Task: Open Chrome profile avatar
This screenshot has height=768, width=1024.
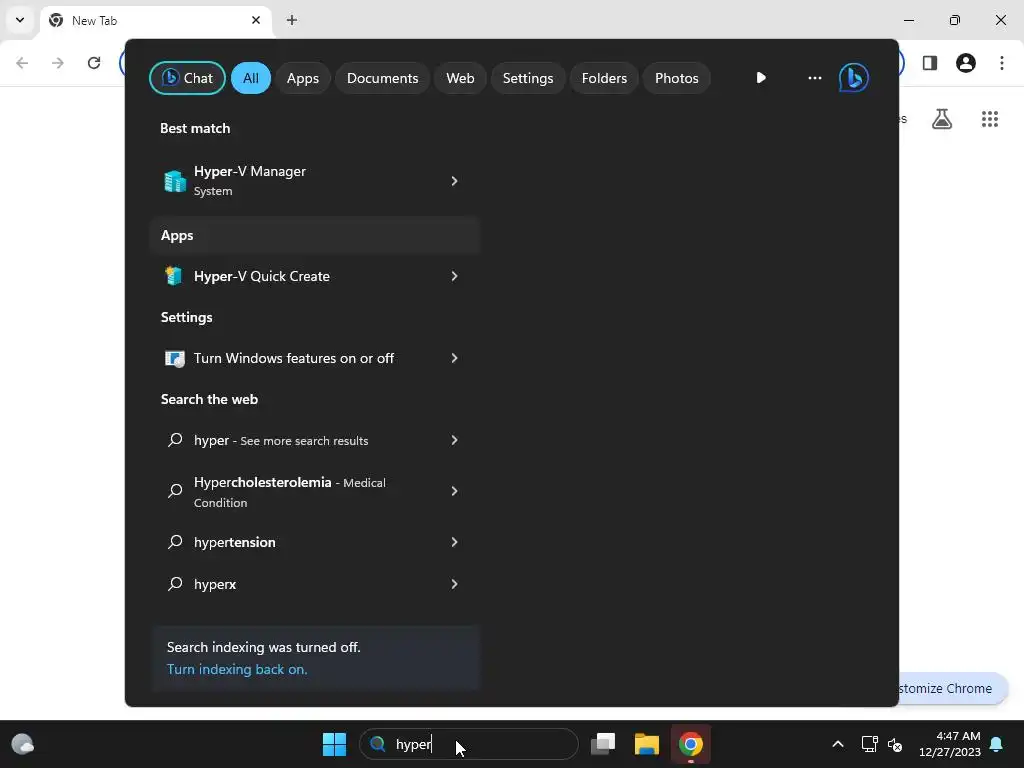Action: pos(966,63)
